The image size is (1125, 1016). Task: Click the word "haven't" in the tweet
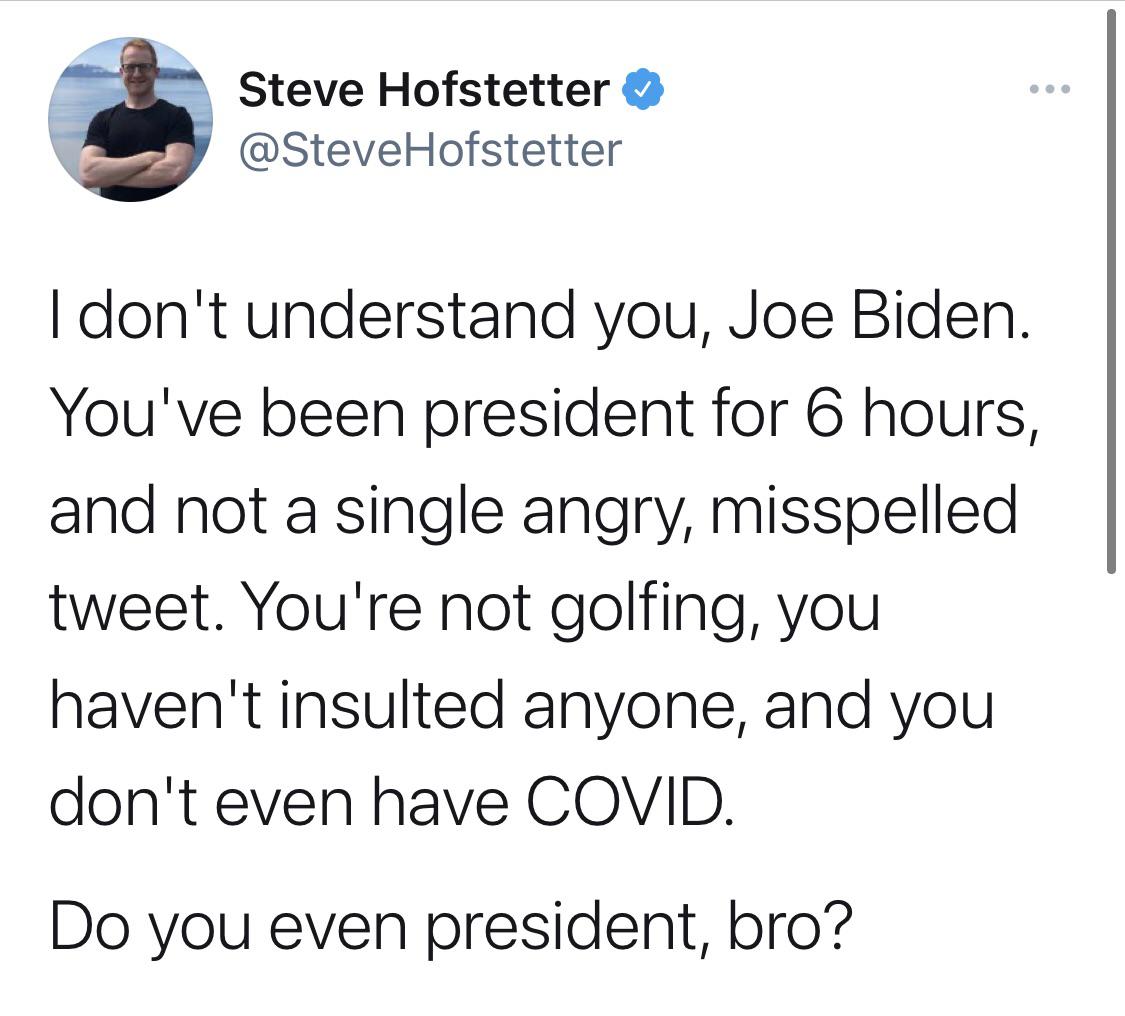tap(160, 705)
